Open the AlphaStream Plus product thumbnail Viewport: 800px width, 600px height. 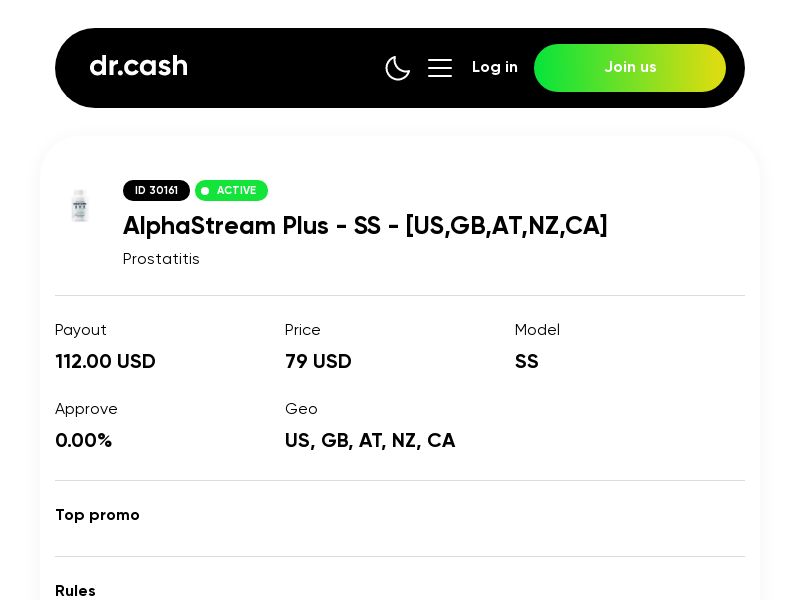pyautogui.click(x=80, y=206)
